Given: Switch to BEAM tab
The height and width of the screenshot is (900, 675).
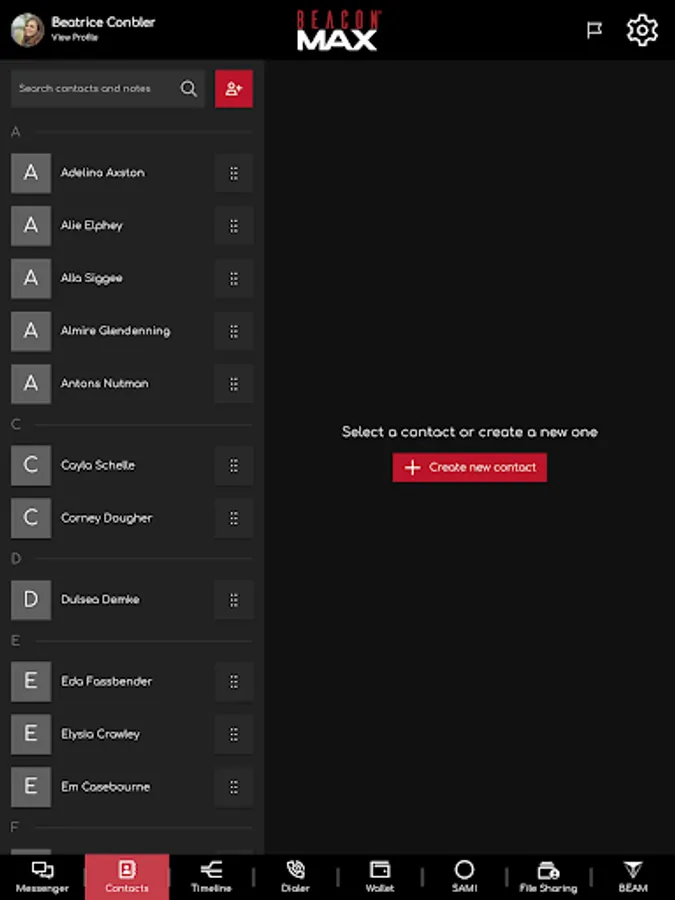Looking at the screenshot, I should pos(633,877).
